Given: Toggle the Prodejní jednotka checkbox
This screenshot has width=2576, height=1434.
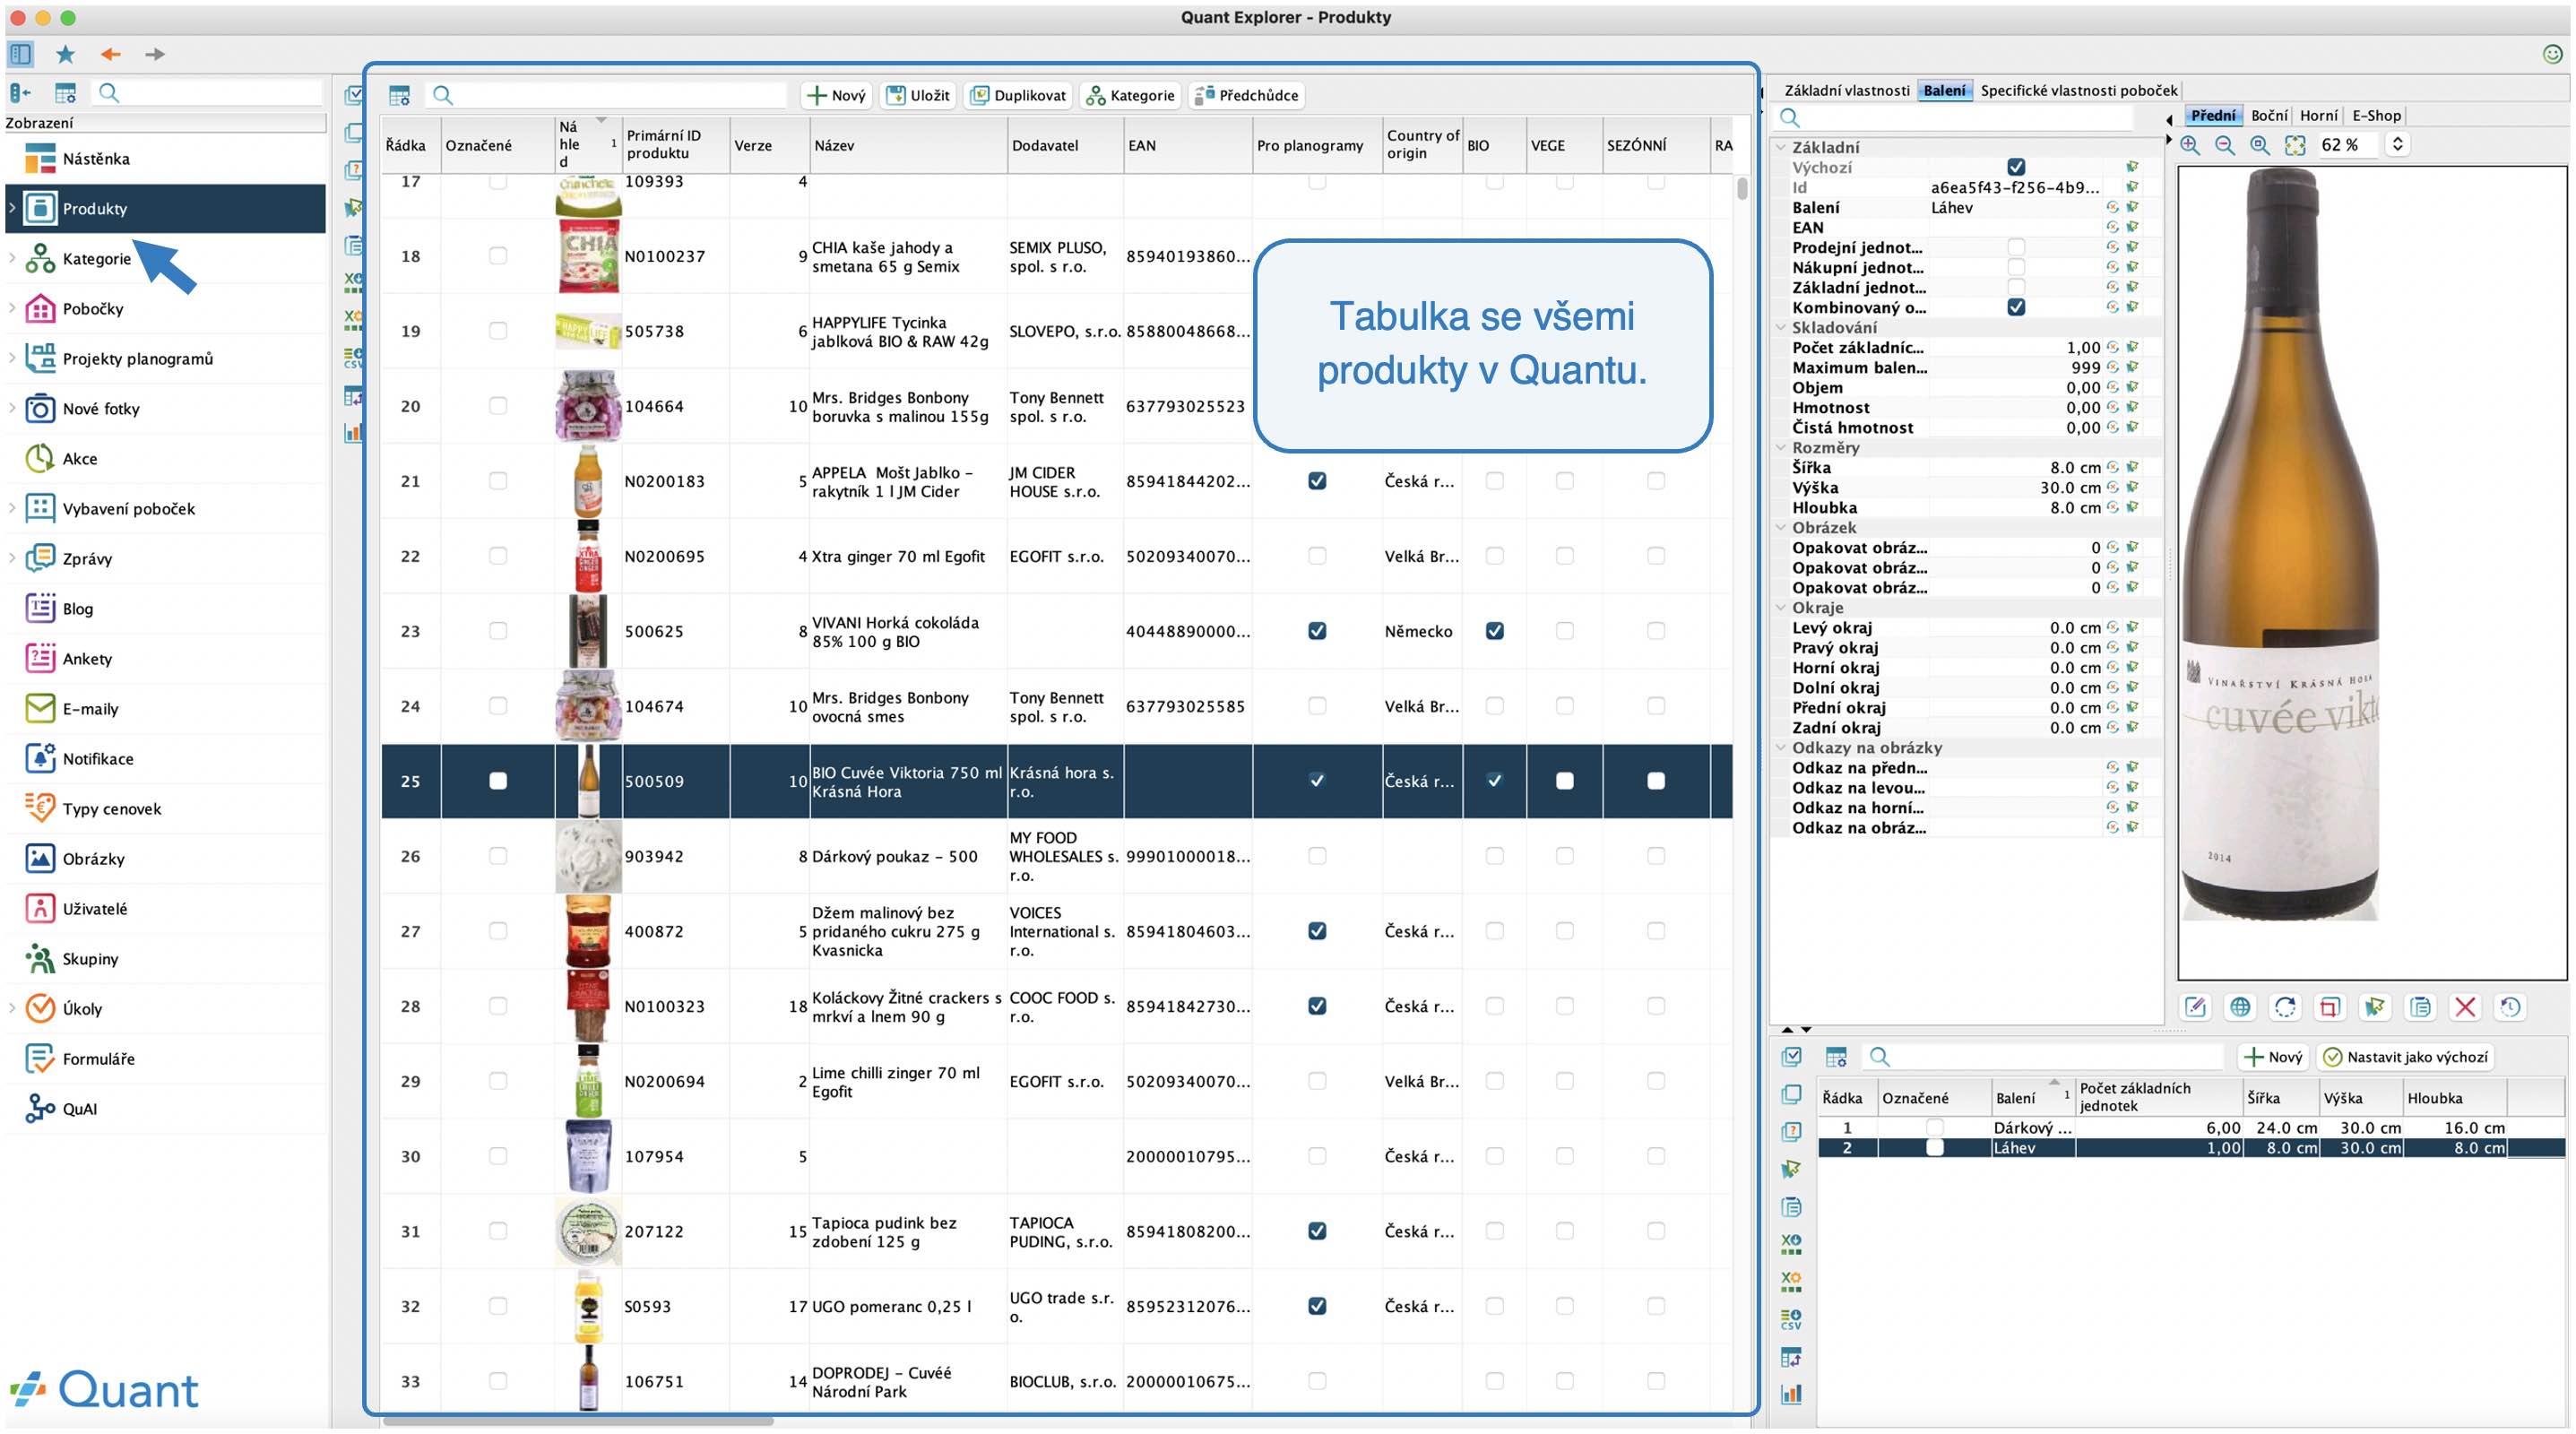Looking at the screenshot, I should pyautogui.click(x=2016, y=247).
